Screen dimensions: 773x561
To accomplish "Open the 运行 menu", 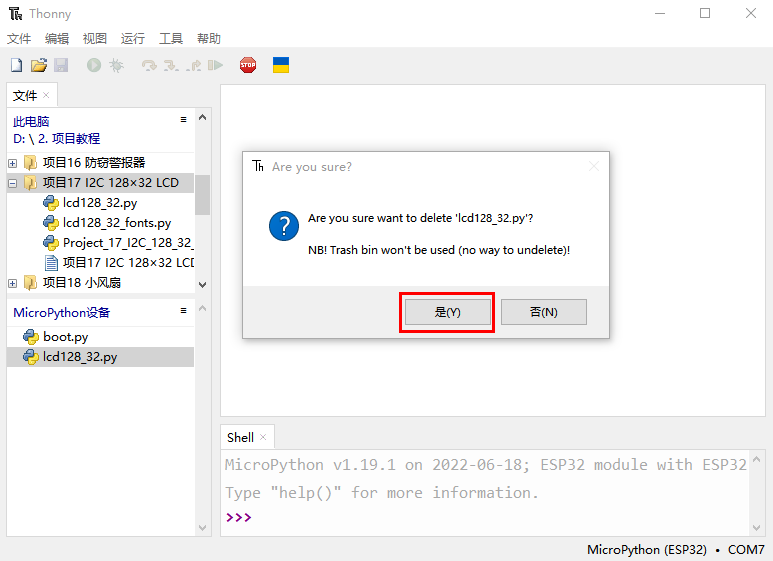I will [x=133, y=38].
